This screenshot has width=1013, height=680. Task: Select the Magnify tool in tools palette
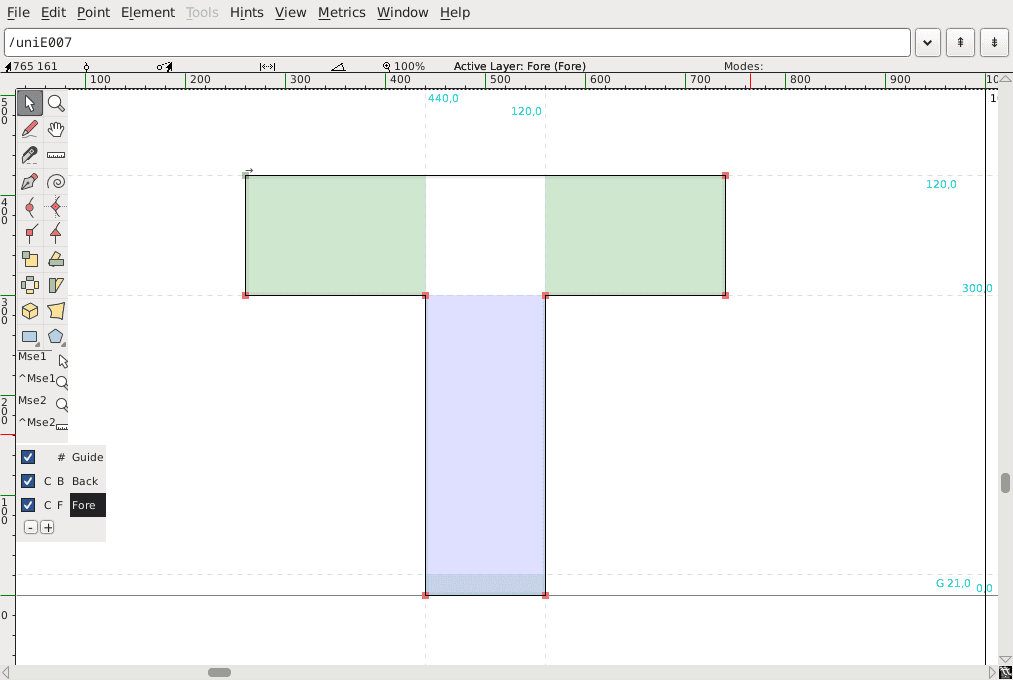pos(56,103)
